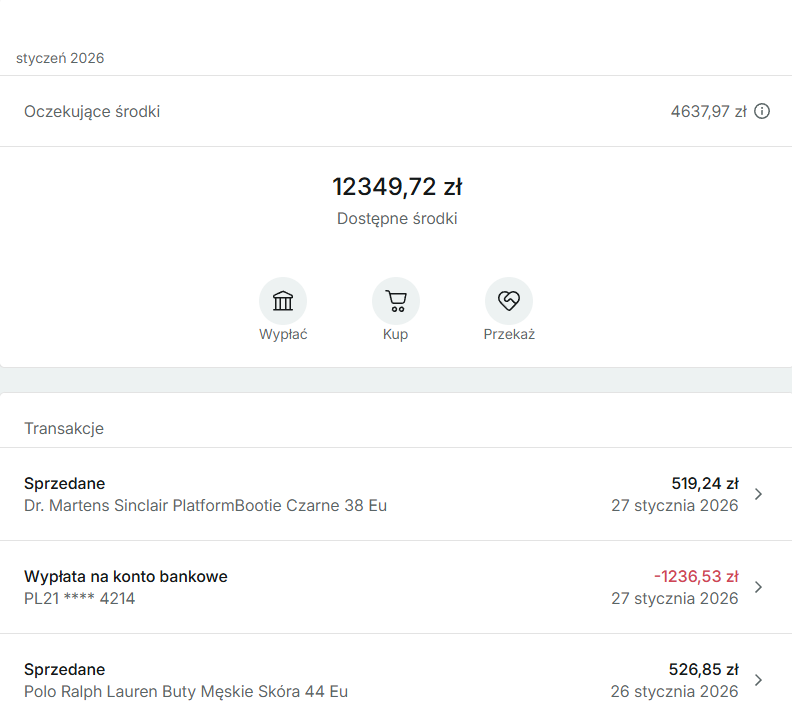Select the "Przekaż" text label
Image resolution: width=792 pixels, height=723 pixels.
[x=509, y=335]
